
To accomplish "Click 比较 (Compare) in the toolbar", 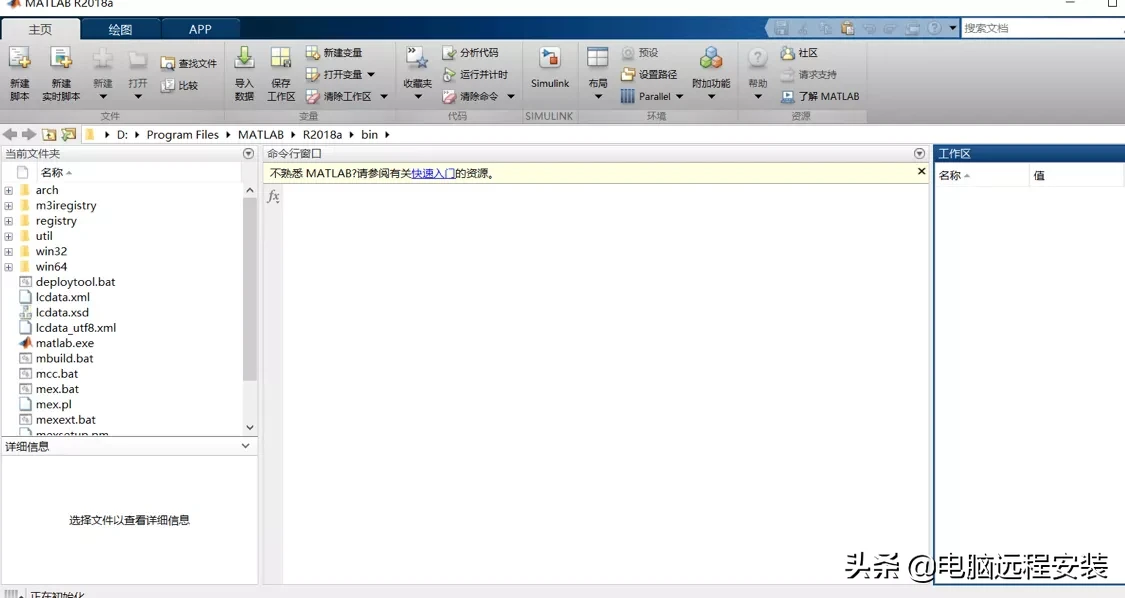I will pyautogui.click(x=179, y=85).
